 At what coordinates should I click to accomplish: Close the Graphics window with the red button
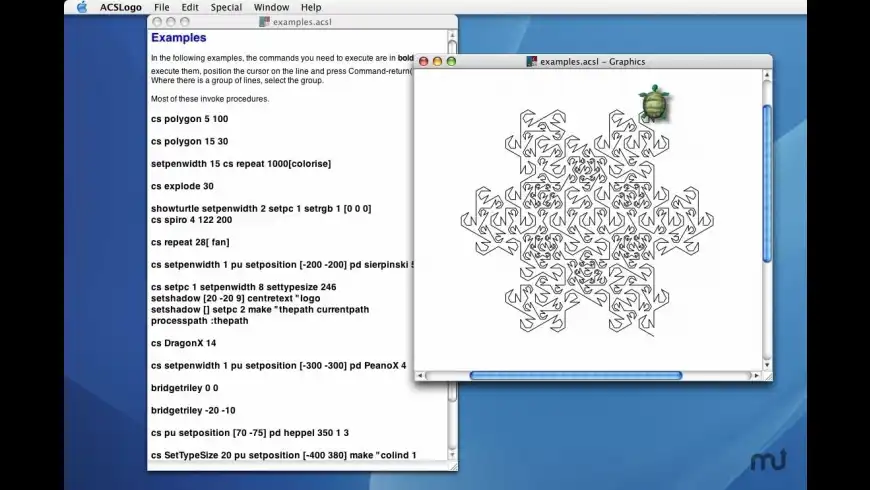pos(424,62)
